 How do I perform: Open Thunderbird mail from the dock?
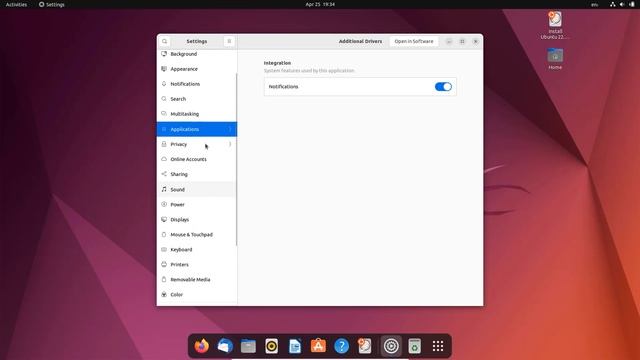[x=225, y=346]
